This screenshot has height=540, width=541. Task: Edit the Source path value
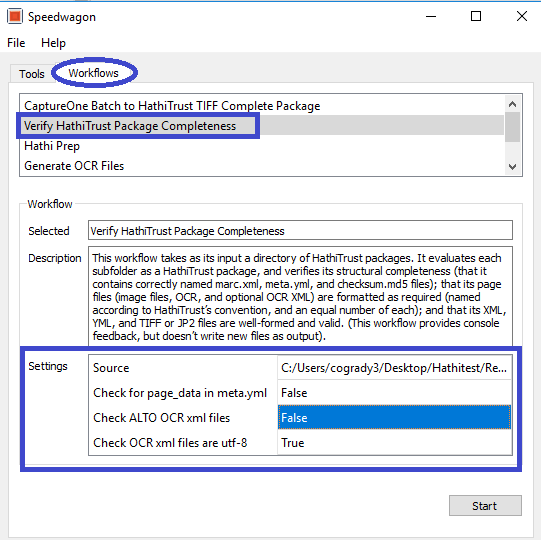(394, 368)
